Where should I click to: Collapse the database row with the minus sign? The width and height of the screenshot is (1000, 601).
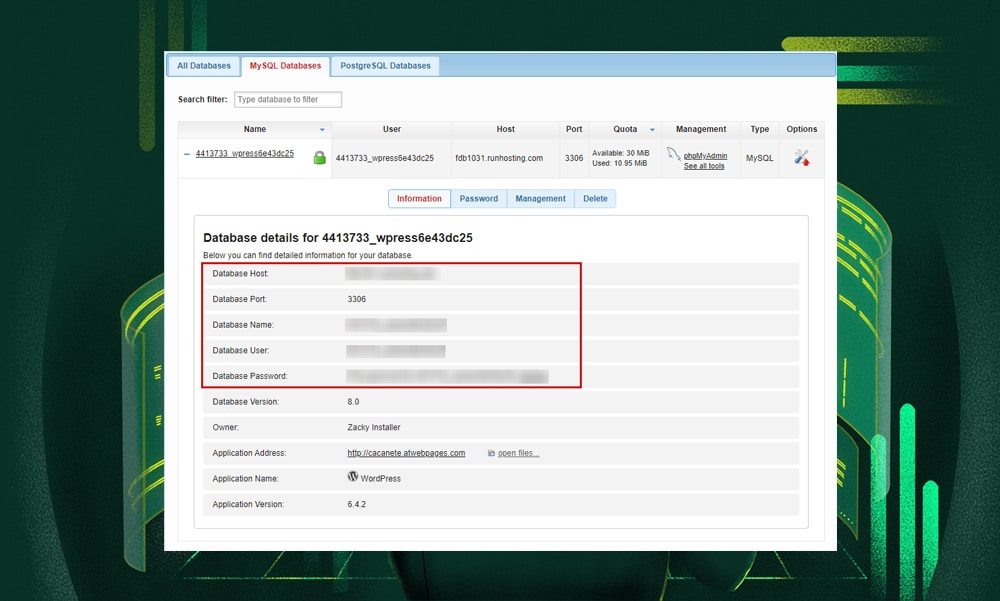[186, 155]
